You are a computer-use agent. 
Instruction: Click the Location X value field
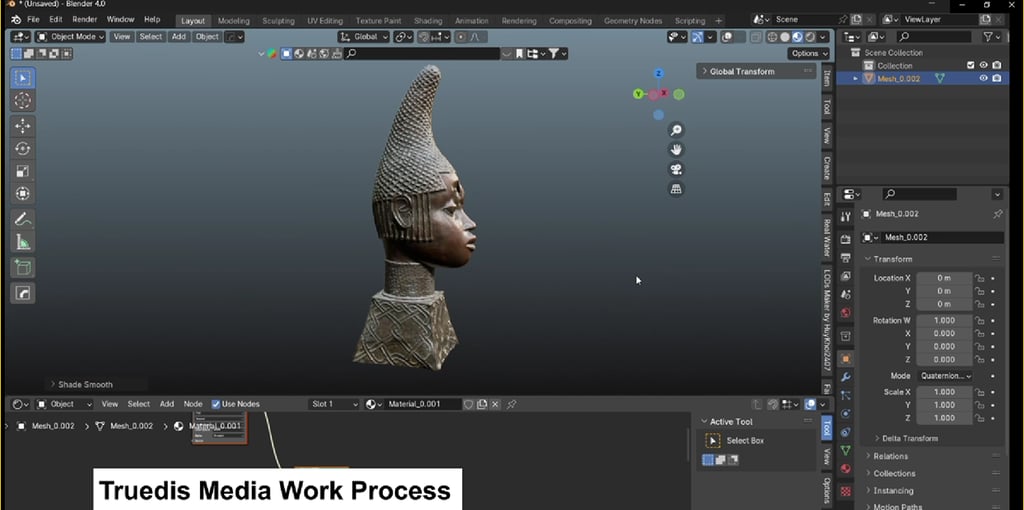(x=944, y=278)
